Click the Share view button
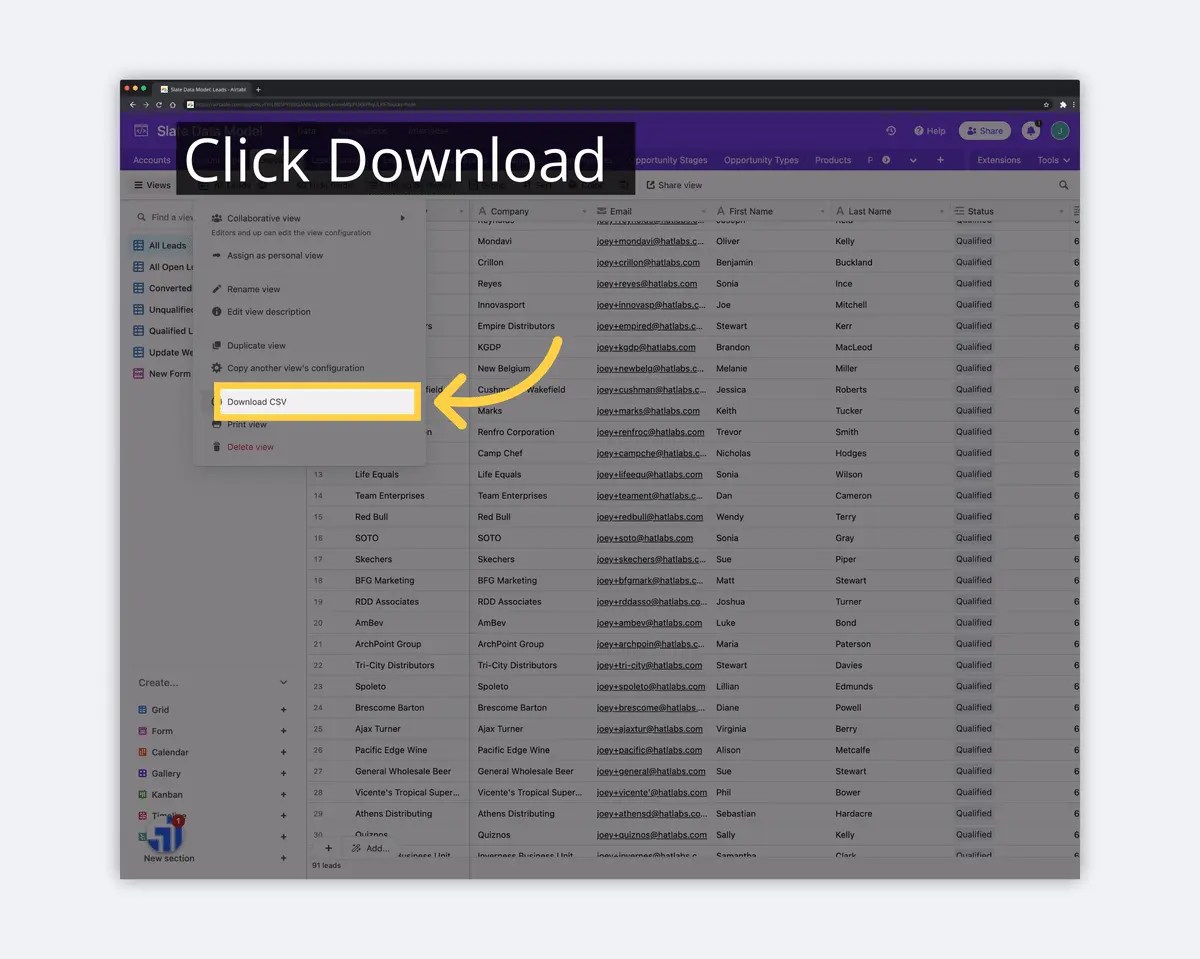Screen dimensions: 1200x959 pos(673,184)
